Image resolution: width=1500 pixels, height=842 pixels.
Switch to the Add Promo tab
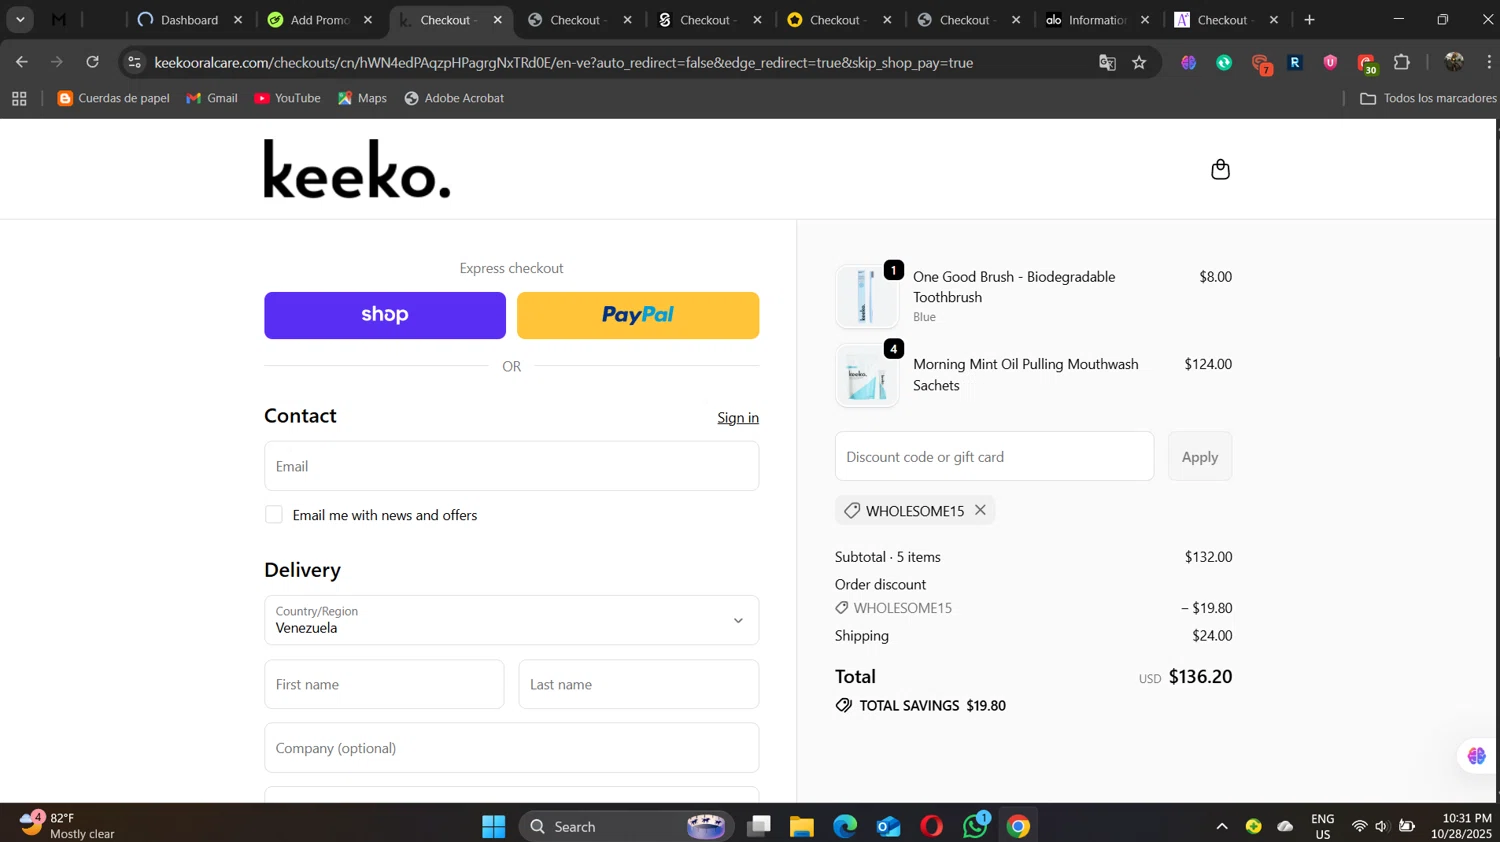pyautogui.click(x=318, y=20)
